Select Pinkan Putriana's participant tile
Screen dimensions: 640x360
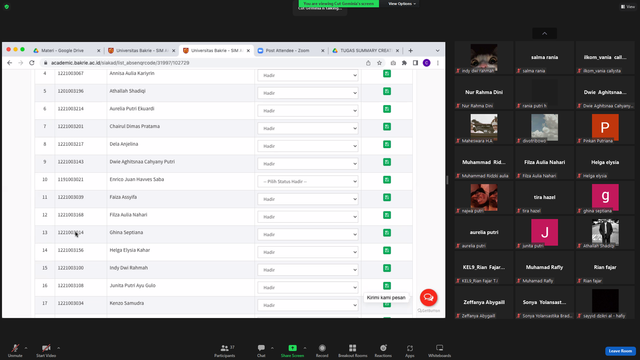coord(605,128)
